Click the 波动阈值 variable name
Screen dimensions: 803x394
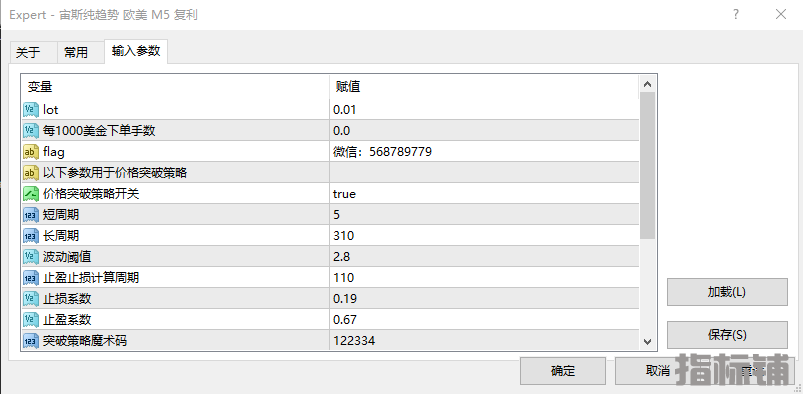point(67,257)
